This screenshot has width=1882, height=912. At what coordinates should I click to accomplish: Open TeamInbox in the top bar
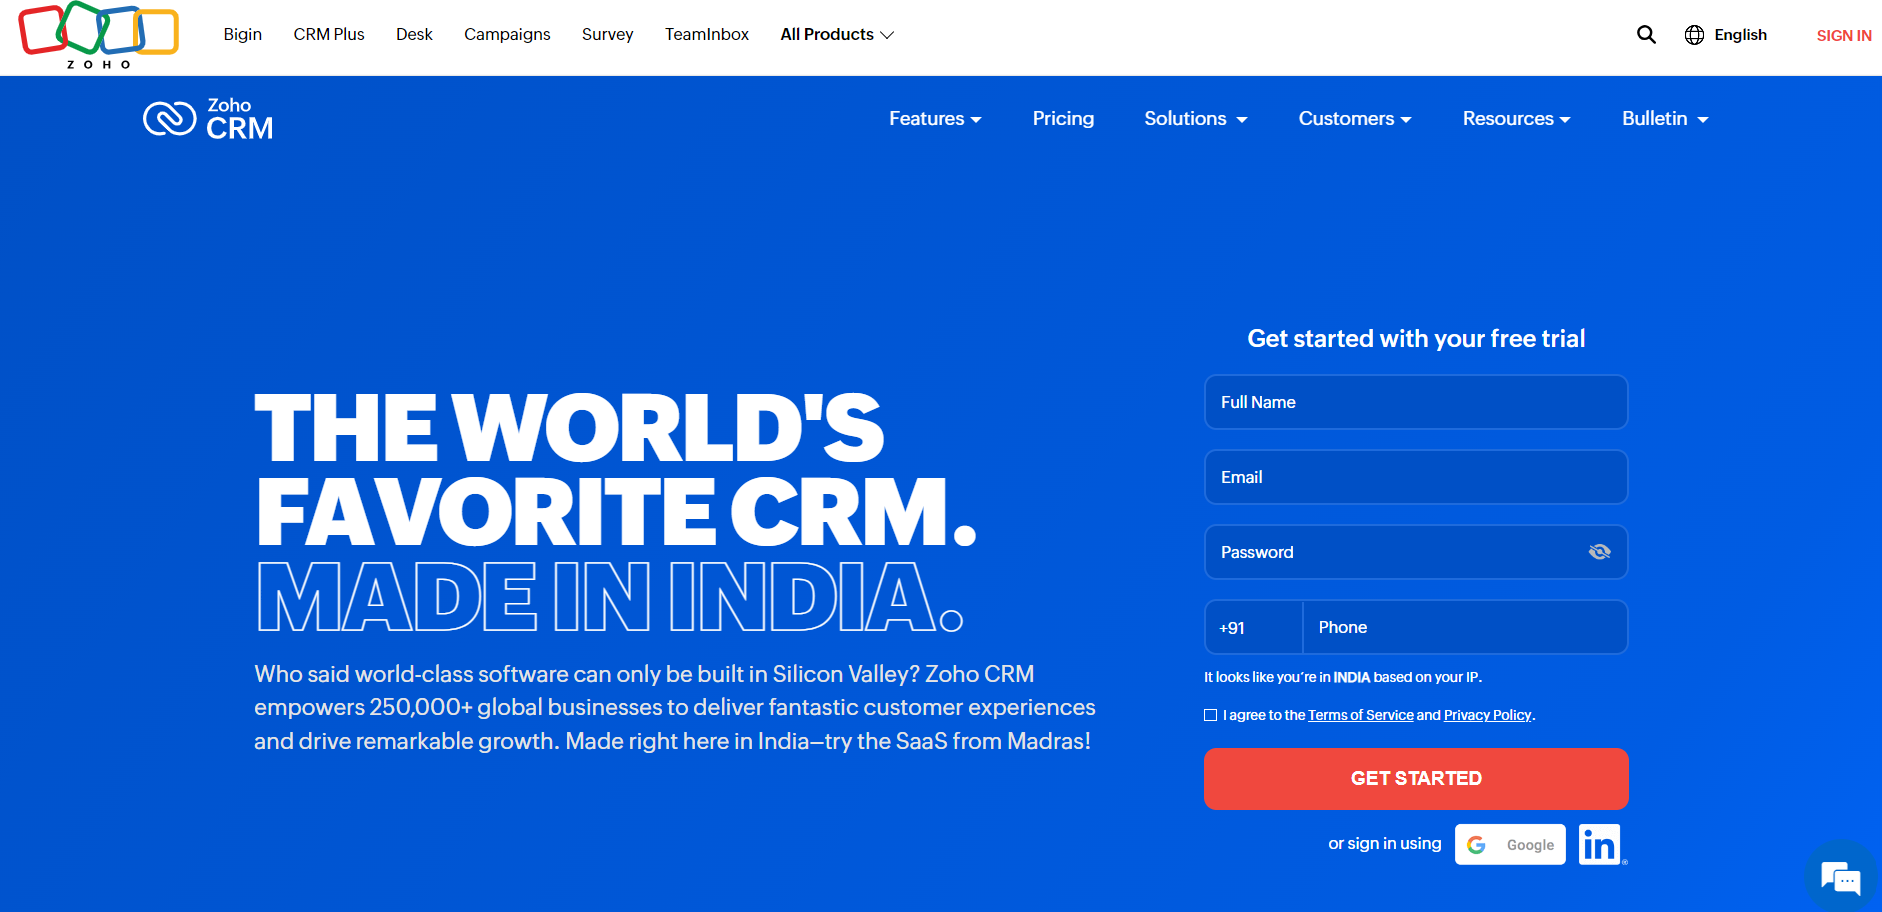coord(707,35)
